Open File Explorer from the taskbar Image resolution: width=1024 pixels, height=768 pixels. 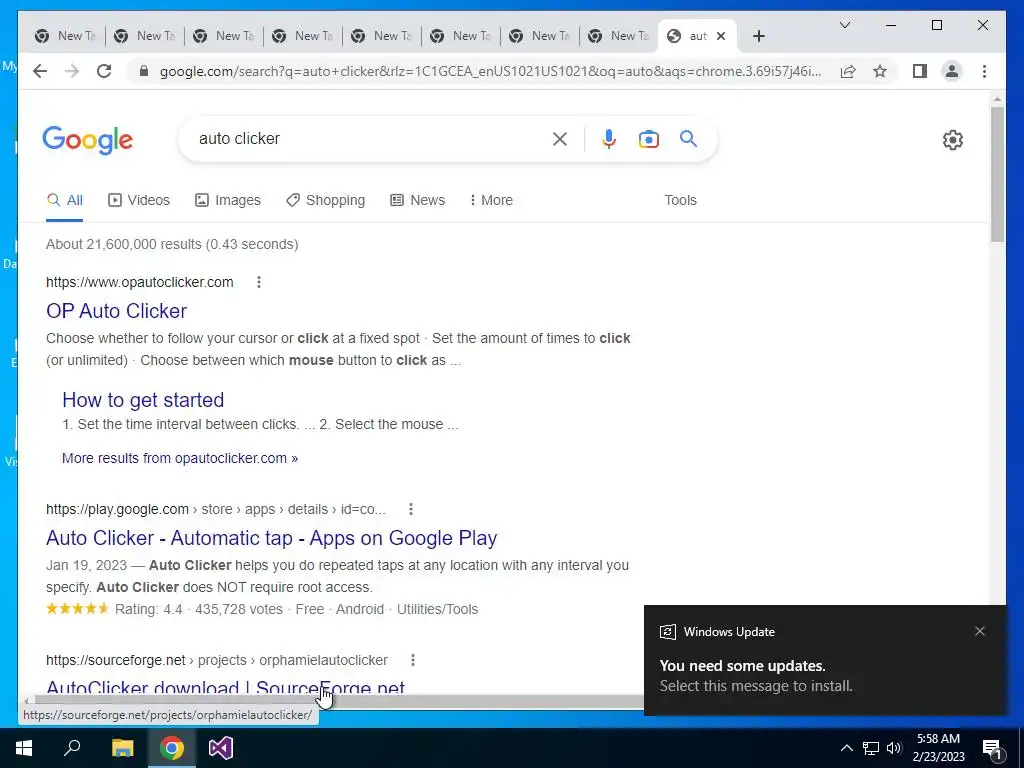coord(122,748)
